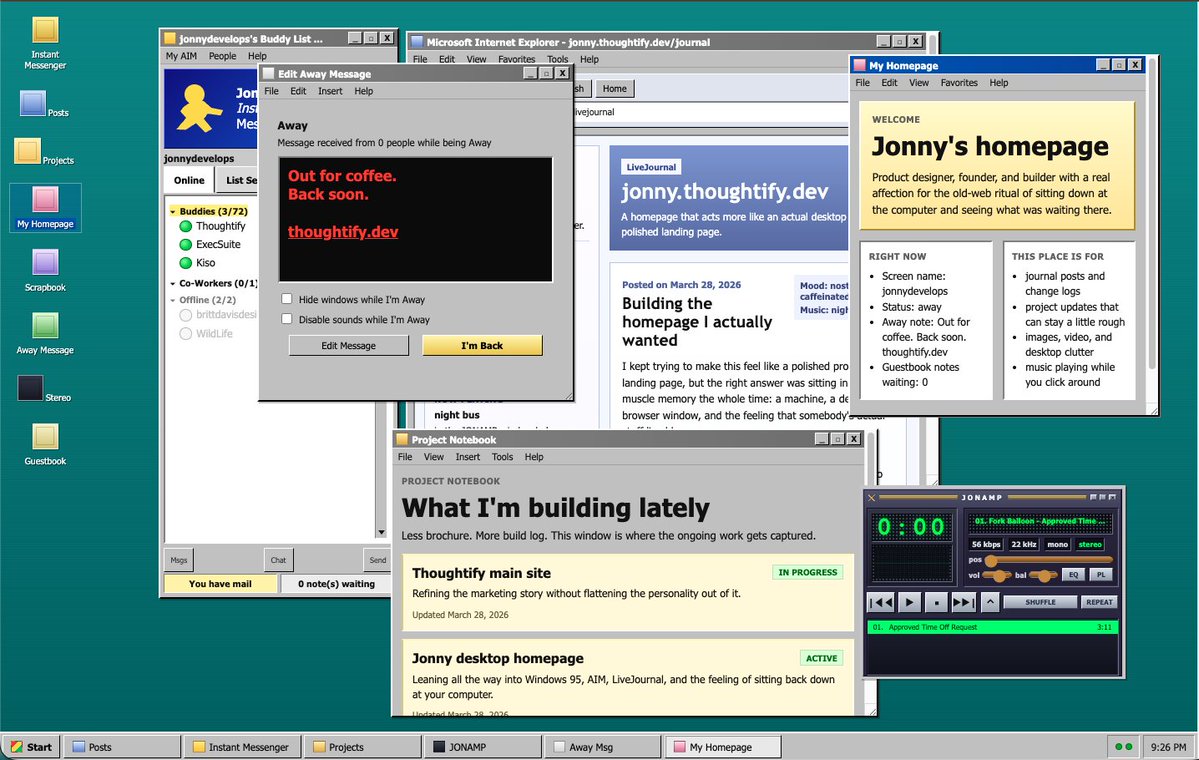This screenshot has width=1199, height=760.
Task: Toggle Repeat in JONAMP
Action: click(x=1099, y=602)
